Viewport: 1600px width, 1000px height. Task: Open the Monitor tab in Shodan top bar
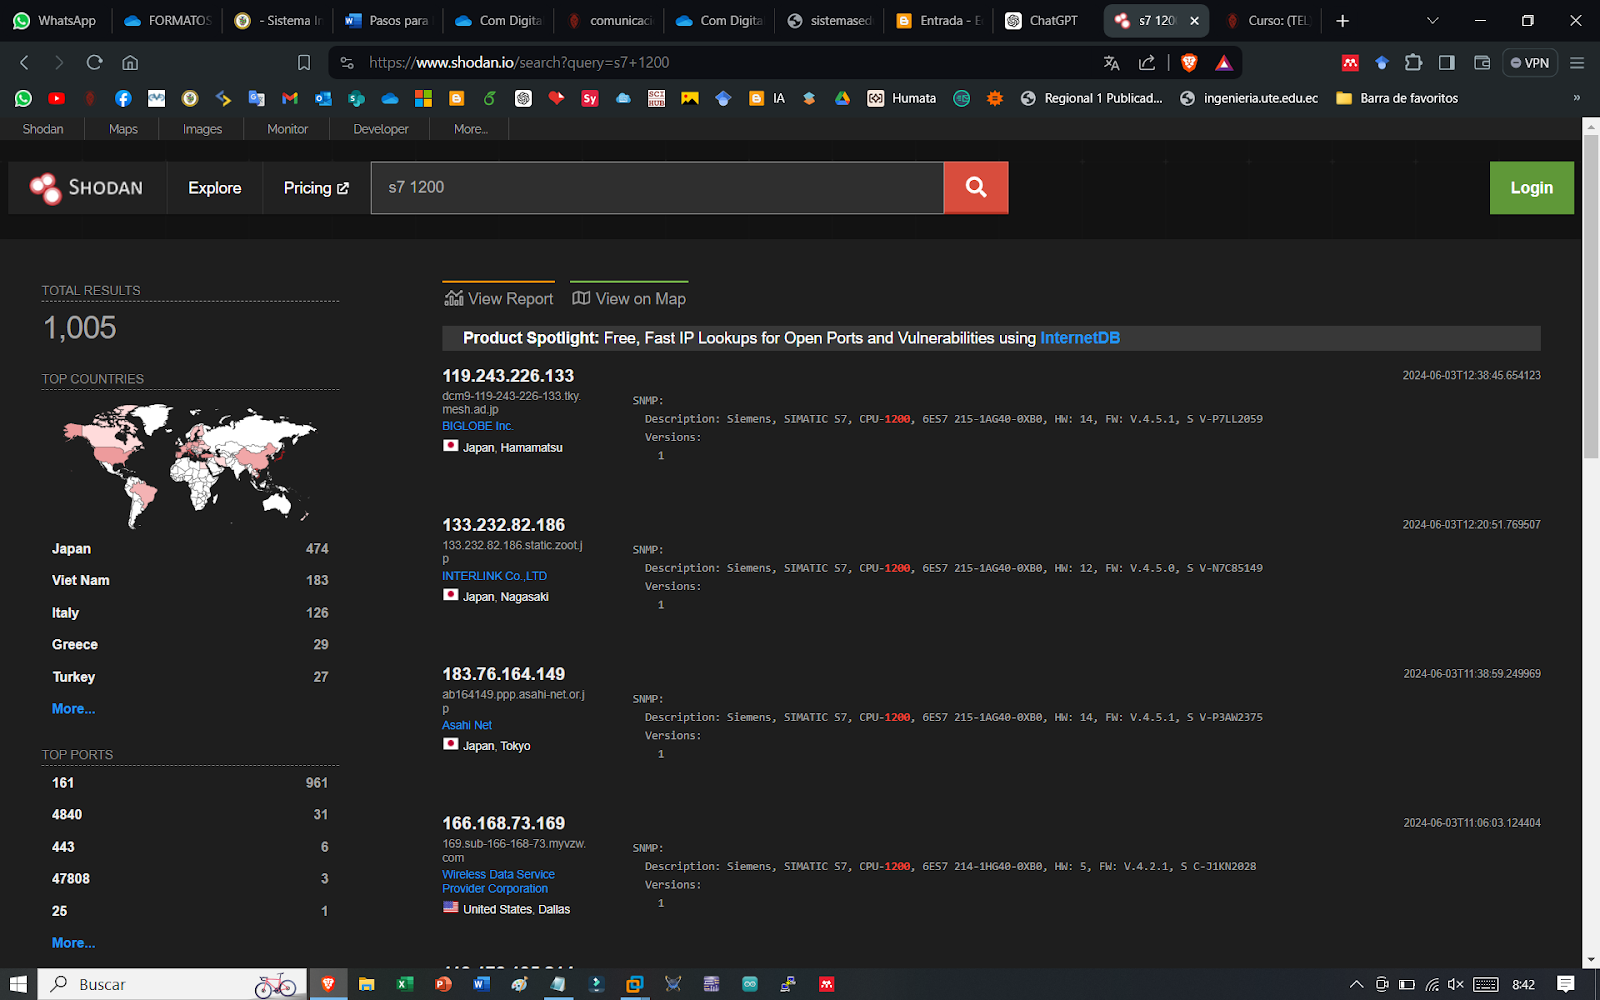[x=287, y=129]
